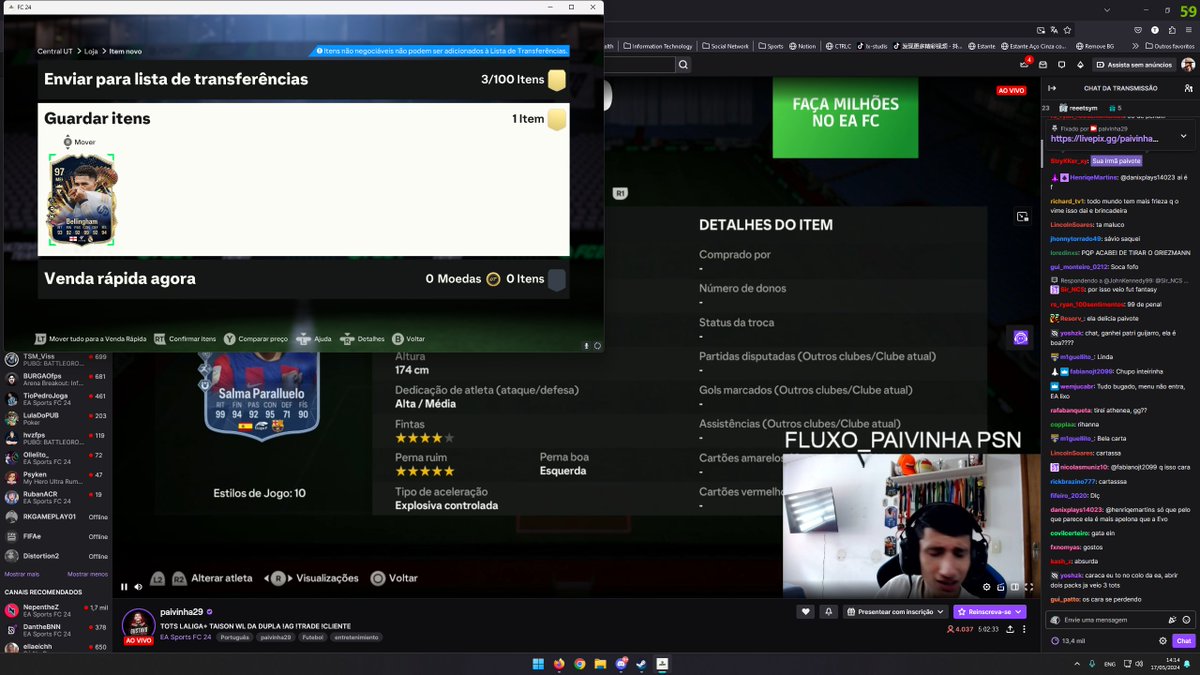Open the LulaDoPUB channel in sidebar

click(56, 418)
